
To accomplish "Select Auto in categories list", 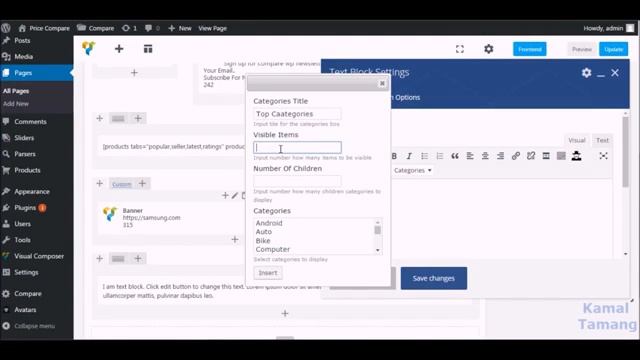I will click(264, 232).
